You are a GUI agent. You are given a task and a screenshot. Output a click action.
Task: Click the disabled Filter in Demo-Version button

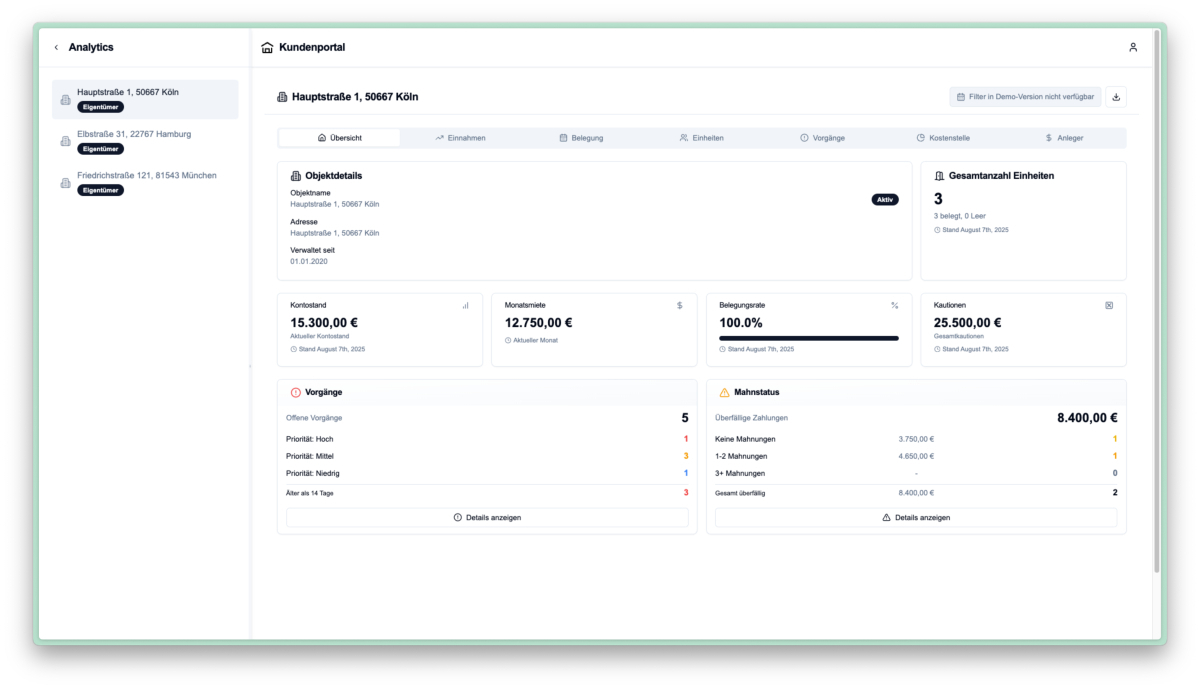point(1025,97)
